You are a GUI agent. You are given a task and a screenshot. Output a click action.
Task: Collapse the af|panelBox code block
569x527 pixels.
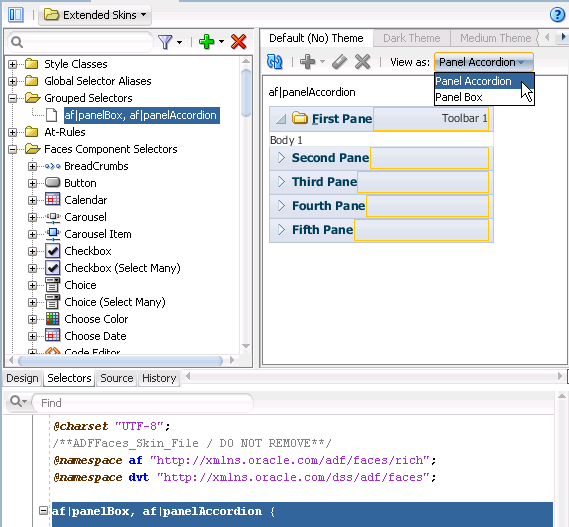point(43,511)
